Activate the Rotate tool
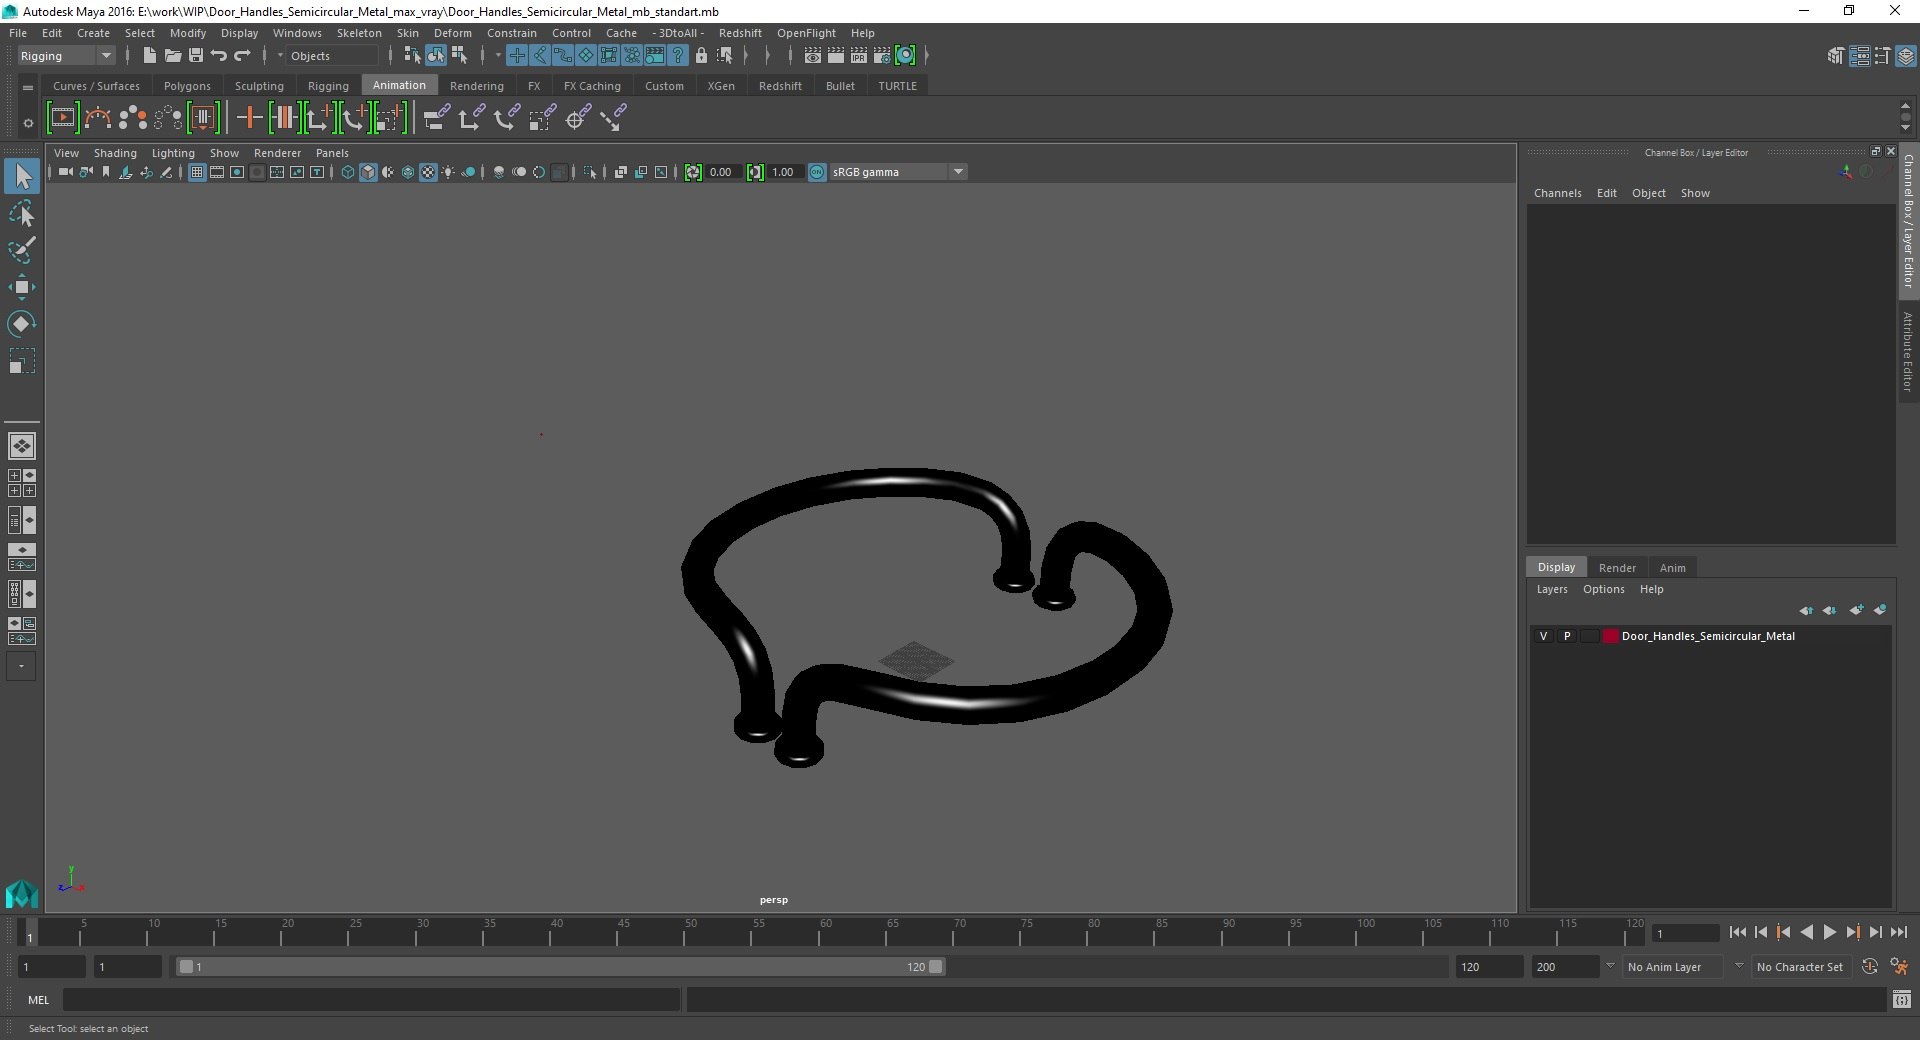 click(22, 324)
